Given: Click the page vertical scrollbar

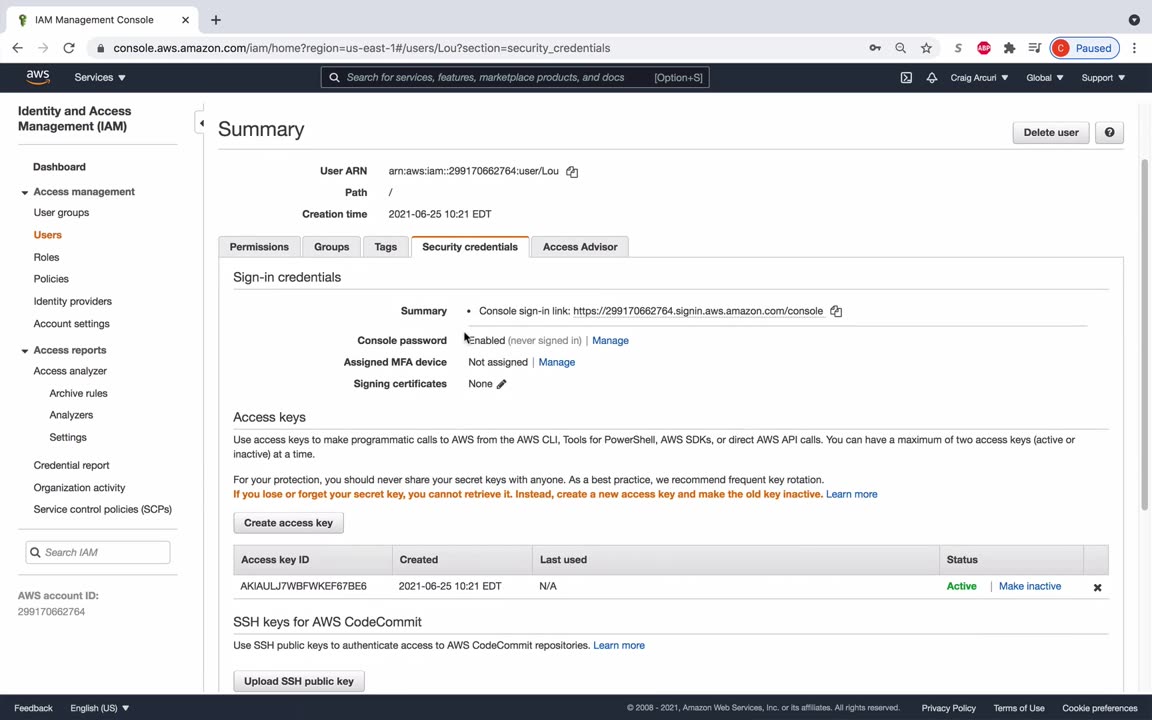Looking at the screenshot, I should 1144,334.
